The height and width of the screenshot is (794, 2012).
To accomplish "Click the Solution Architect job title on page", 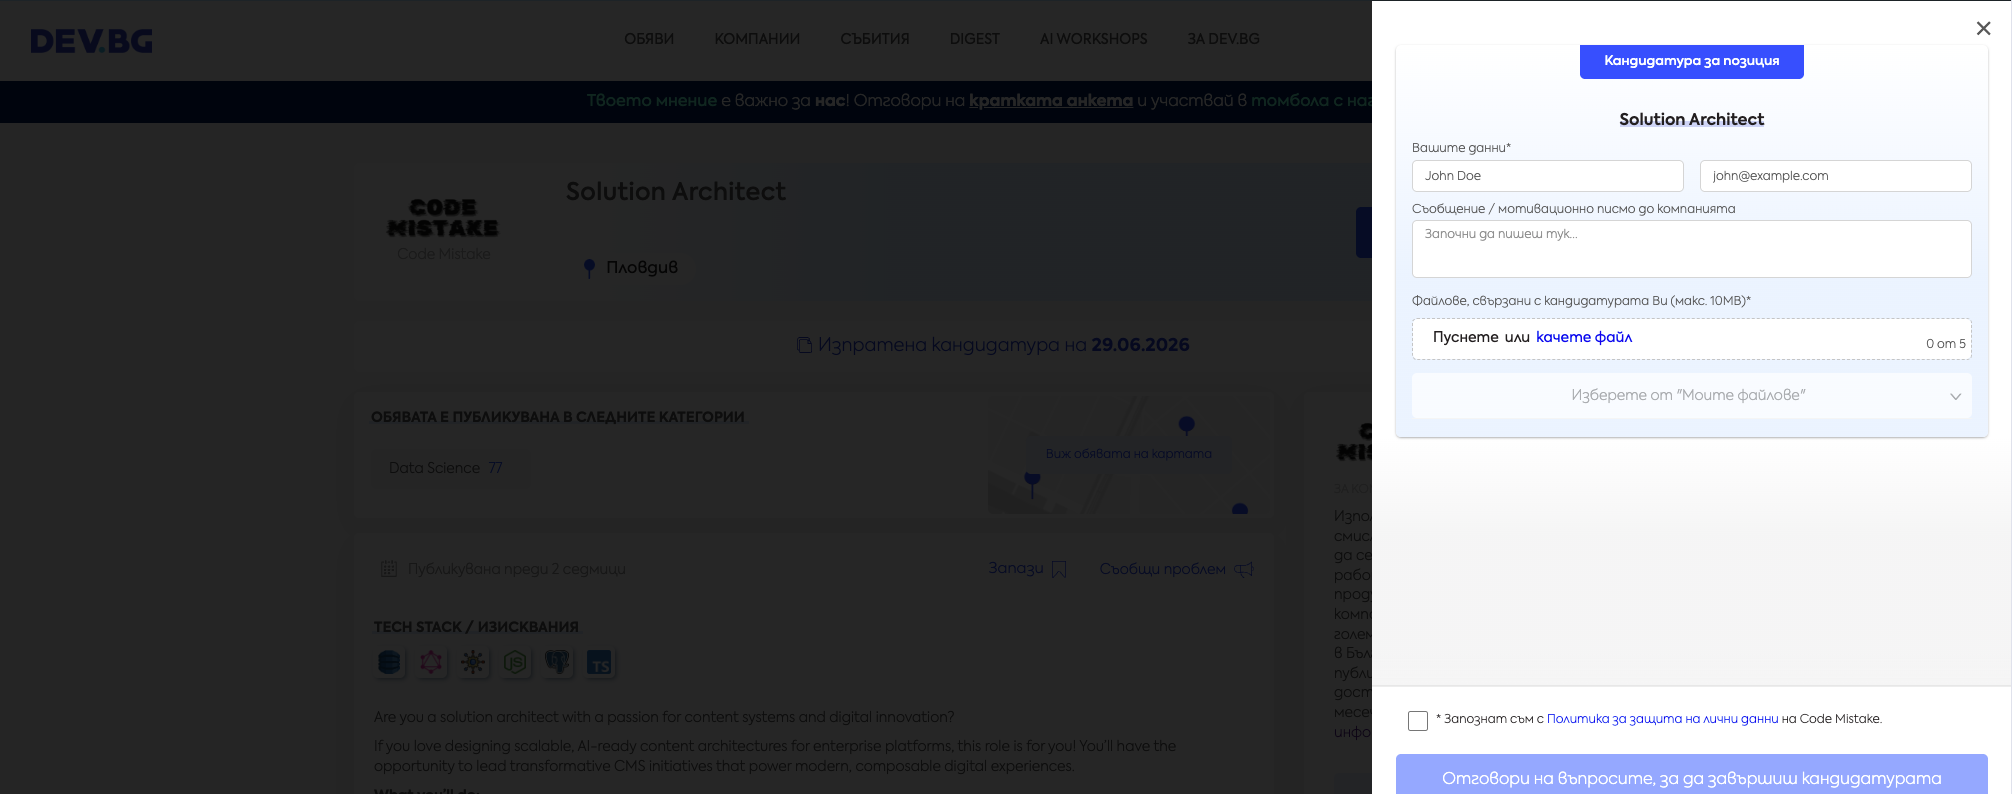I will [x=676, y=191].
